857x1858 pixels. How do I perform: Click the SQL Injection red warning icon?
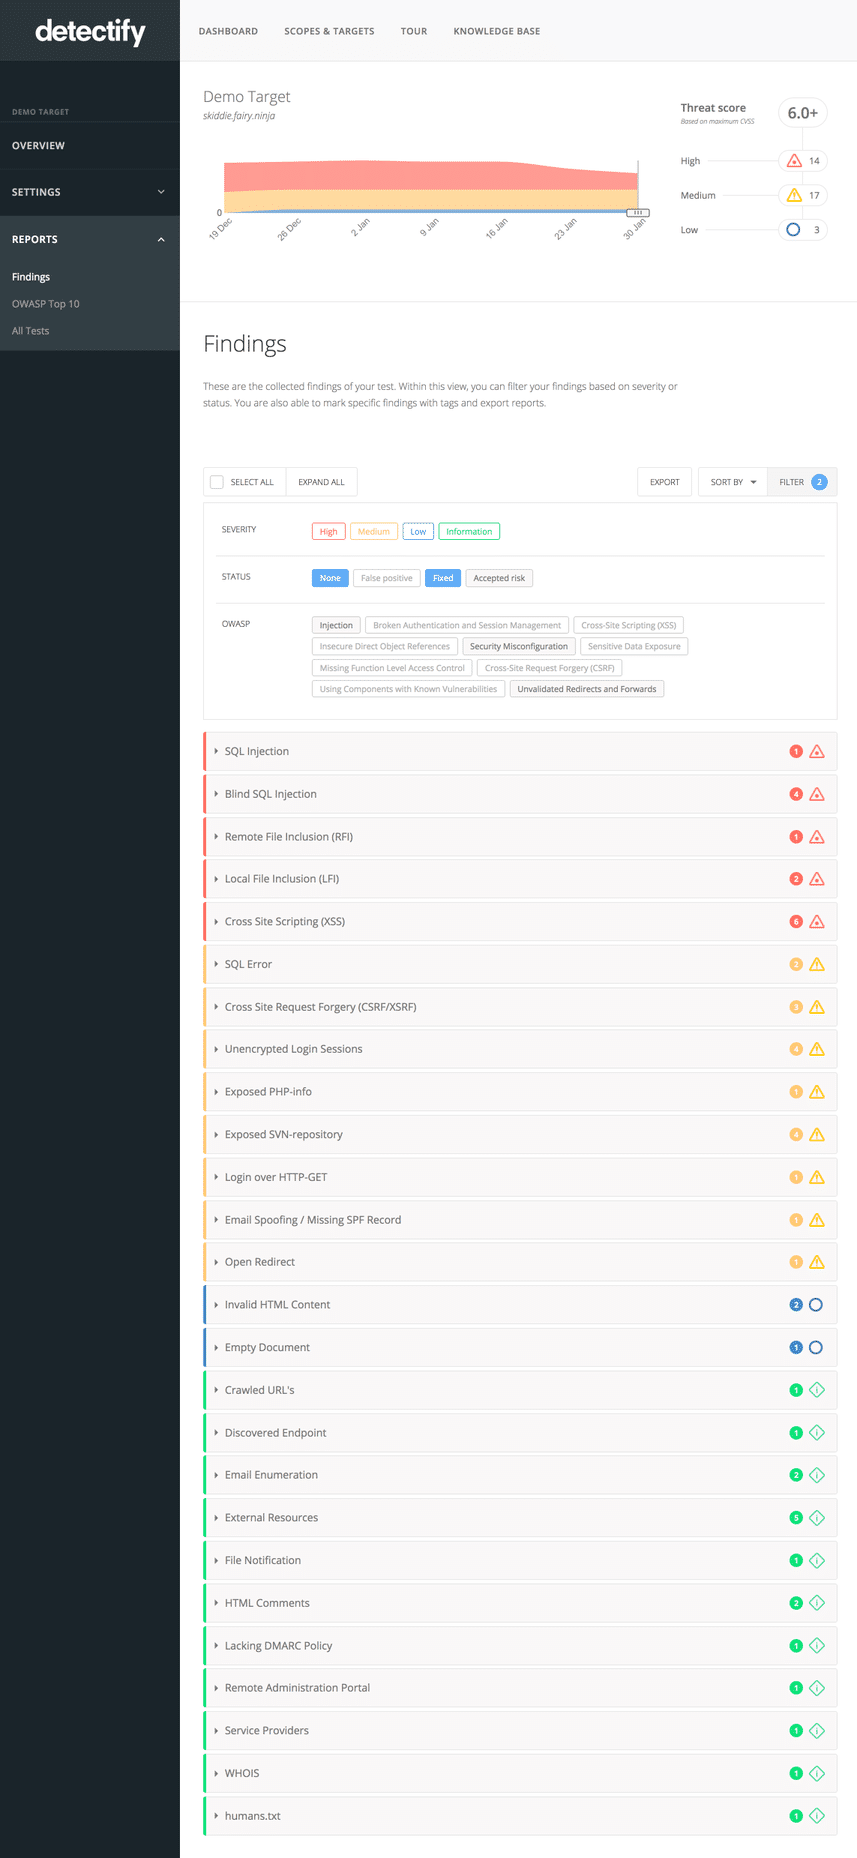[x=817, y=751]
